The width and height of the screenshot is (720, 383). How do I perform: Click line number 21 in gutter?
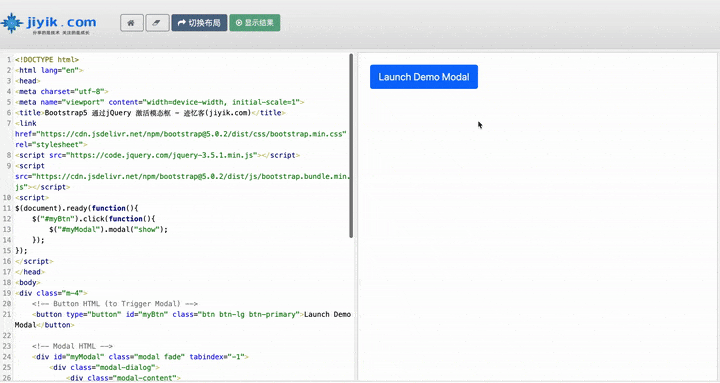click(x=7, y=315)
